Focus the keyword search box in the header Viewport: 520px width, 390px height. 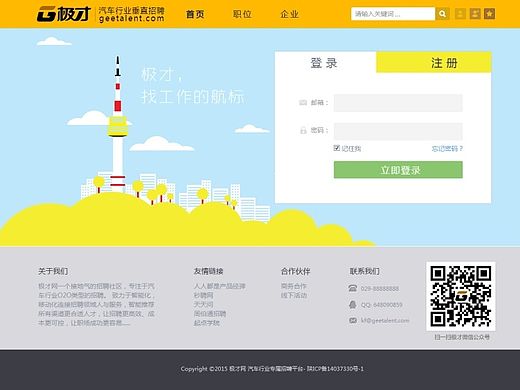click(393, 14)
